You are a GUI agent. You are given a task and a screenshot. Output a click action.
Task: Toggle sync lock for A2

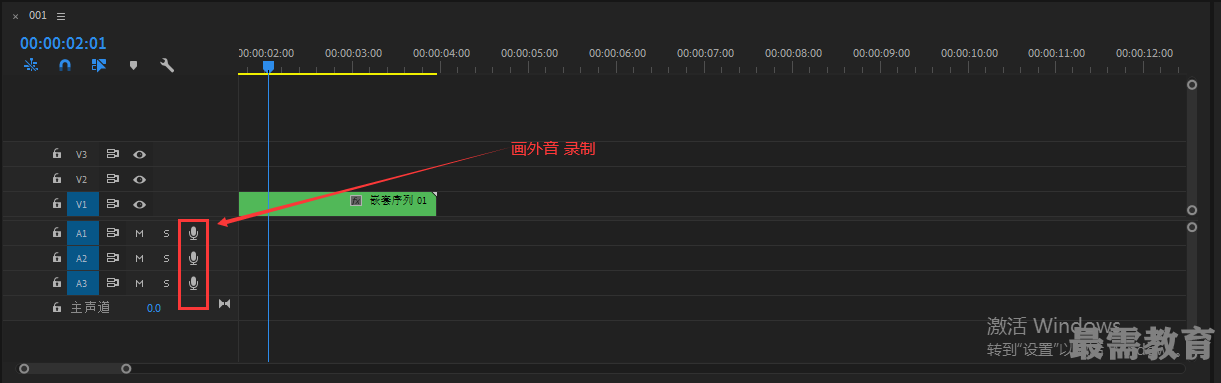pyautogui.click(x=113, y=258)
